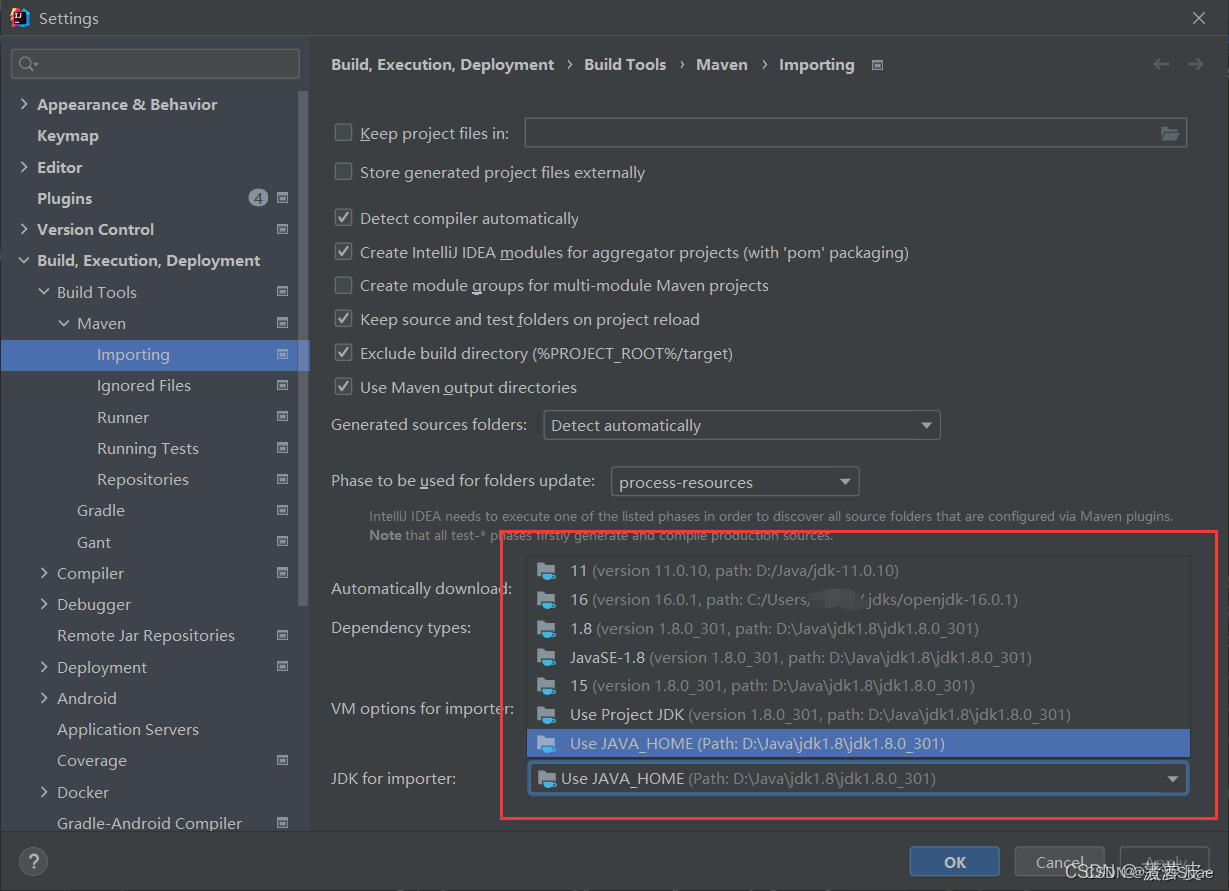The height and width of the screenshot is (891, 1229).
Task: Click the forward navigation arrow
Action: [x=1194, y=63]
